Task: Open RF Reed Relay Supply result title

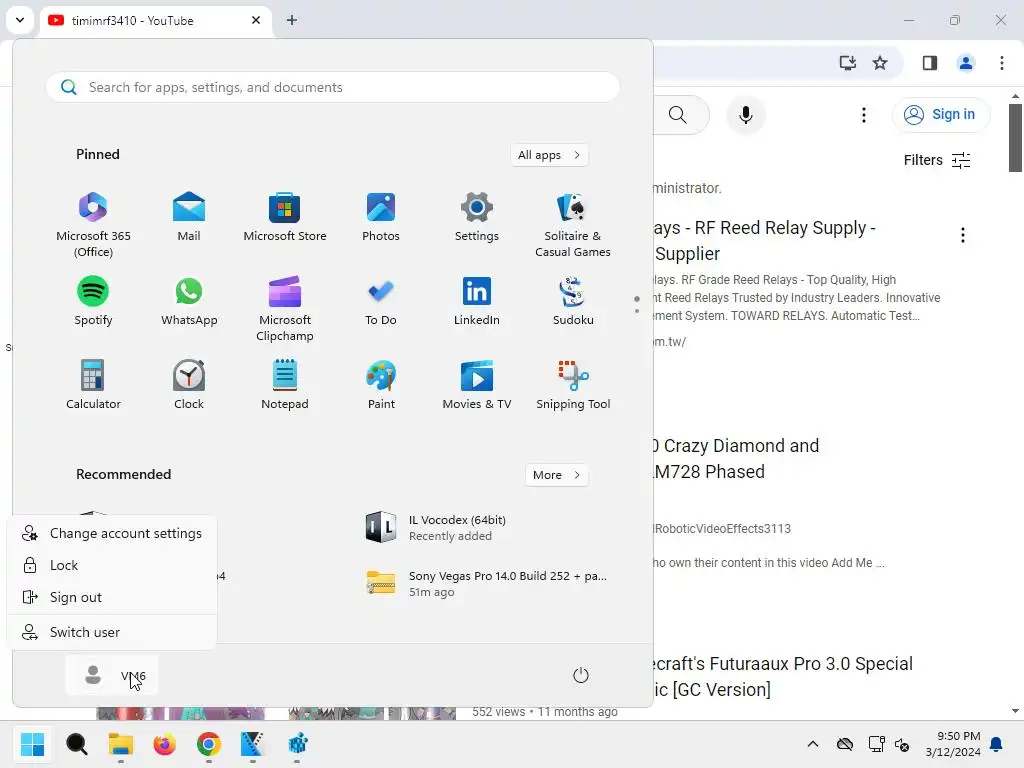Action: (764, 240)
